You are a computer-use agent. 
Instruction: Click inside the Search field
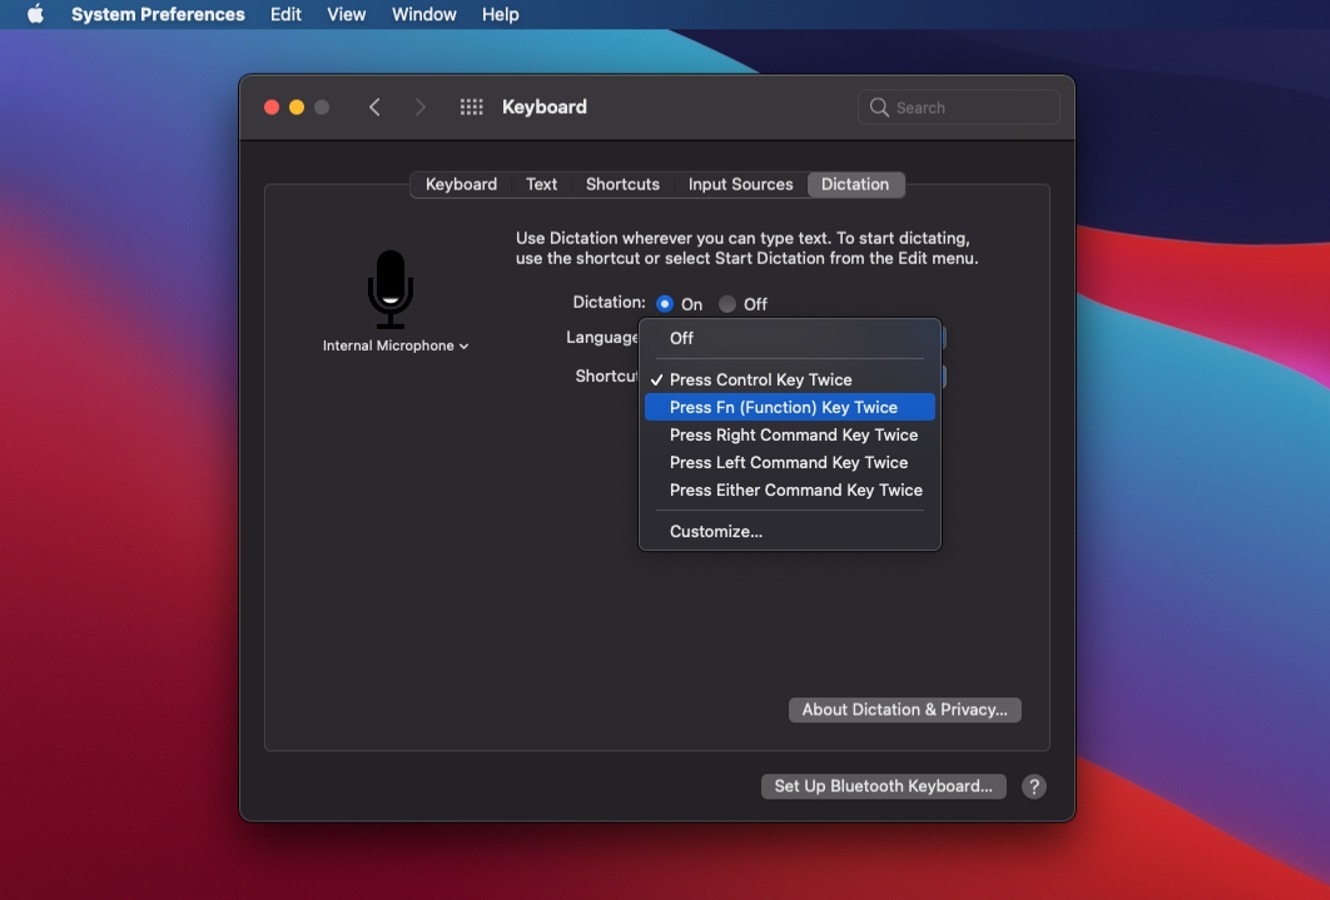point(960,107)
